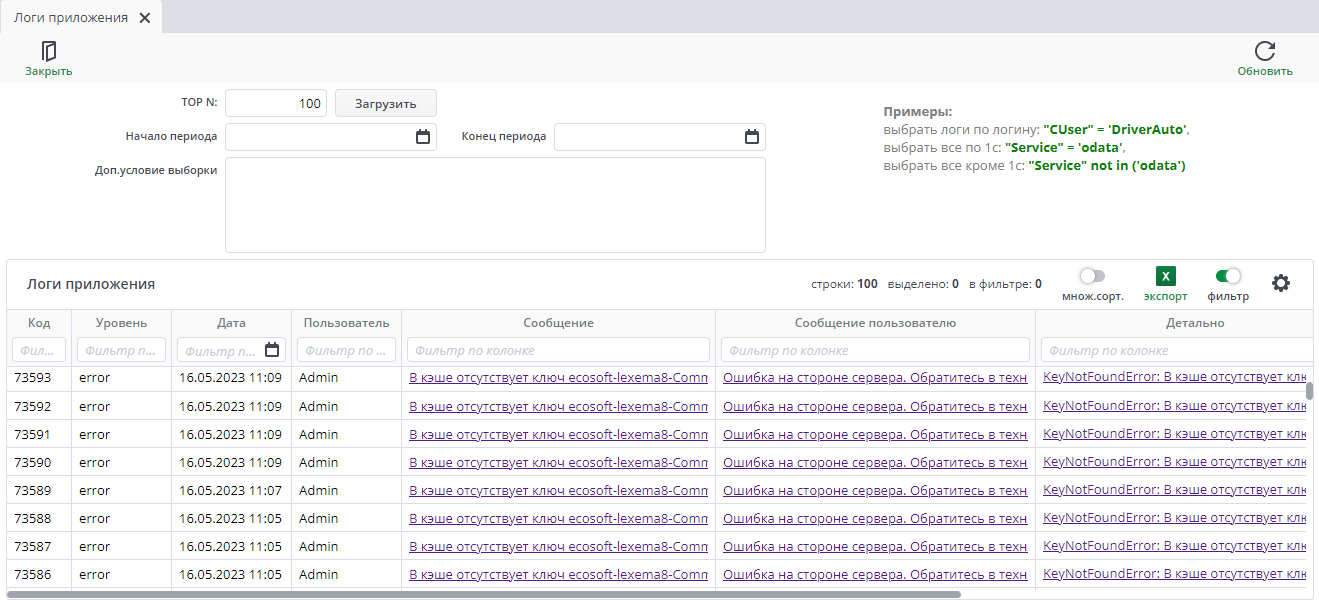Screen dimensions: 1319x603
Task: Open calendar for Конец периода
Action: (x=752, y=137)
